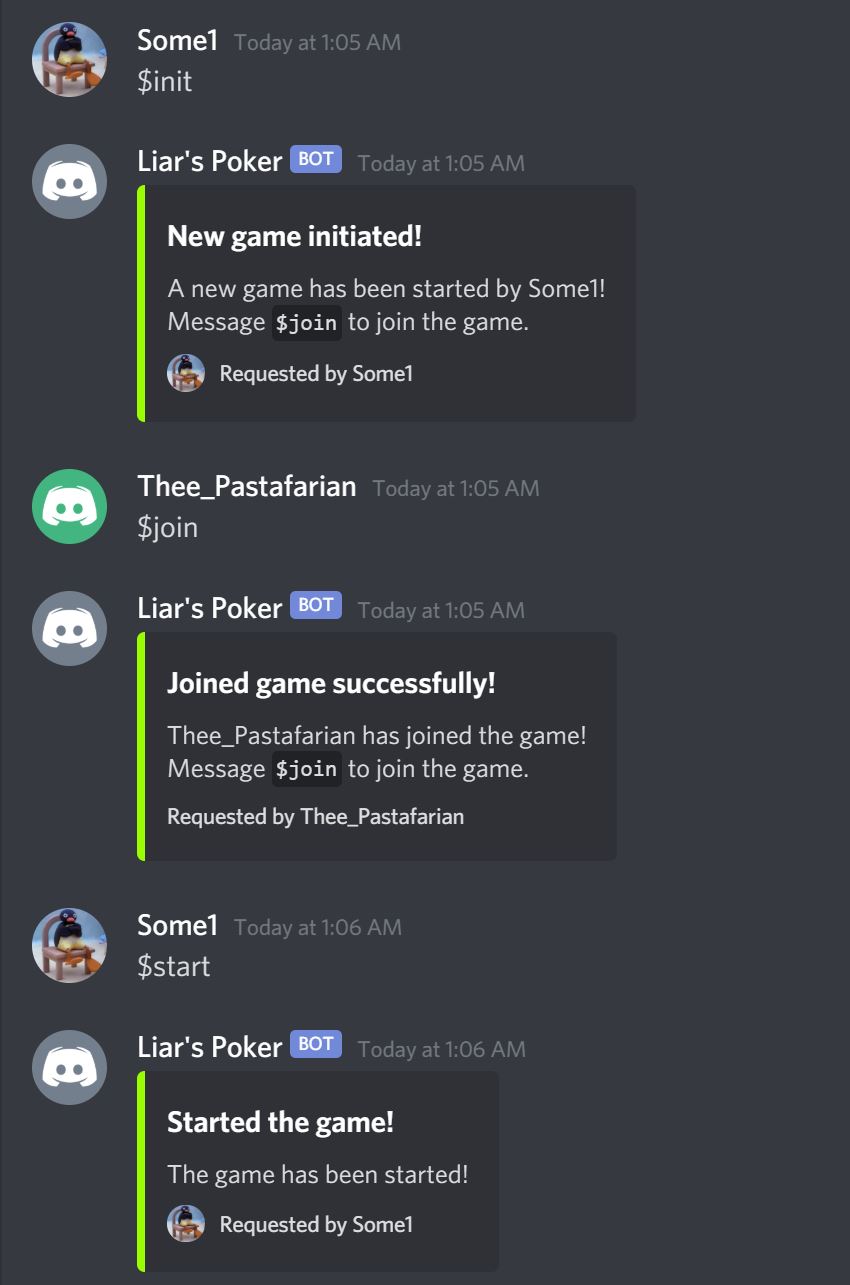Click small penguin icon in Started the game footer
The height and width of the screenshot is (1285, 850).
coord(186,1224)
